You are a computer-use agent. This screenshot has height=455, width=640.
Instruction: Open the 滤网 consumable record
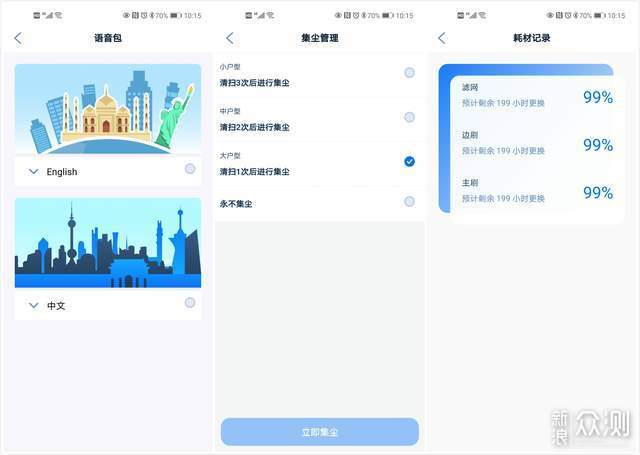(x=537, y=96)
